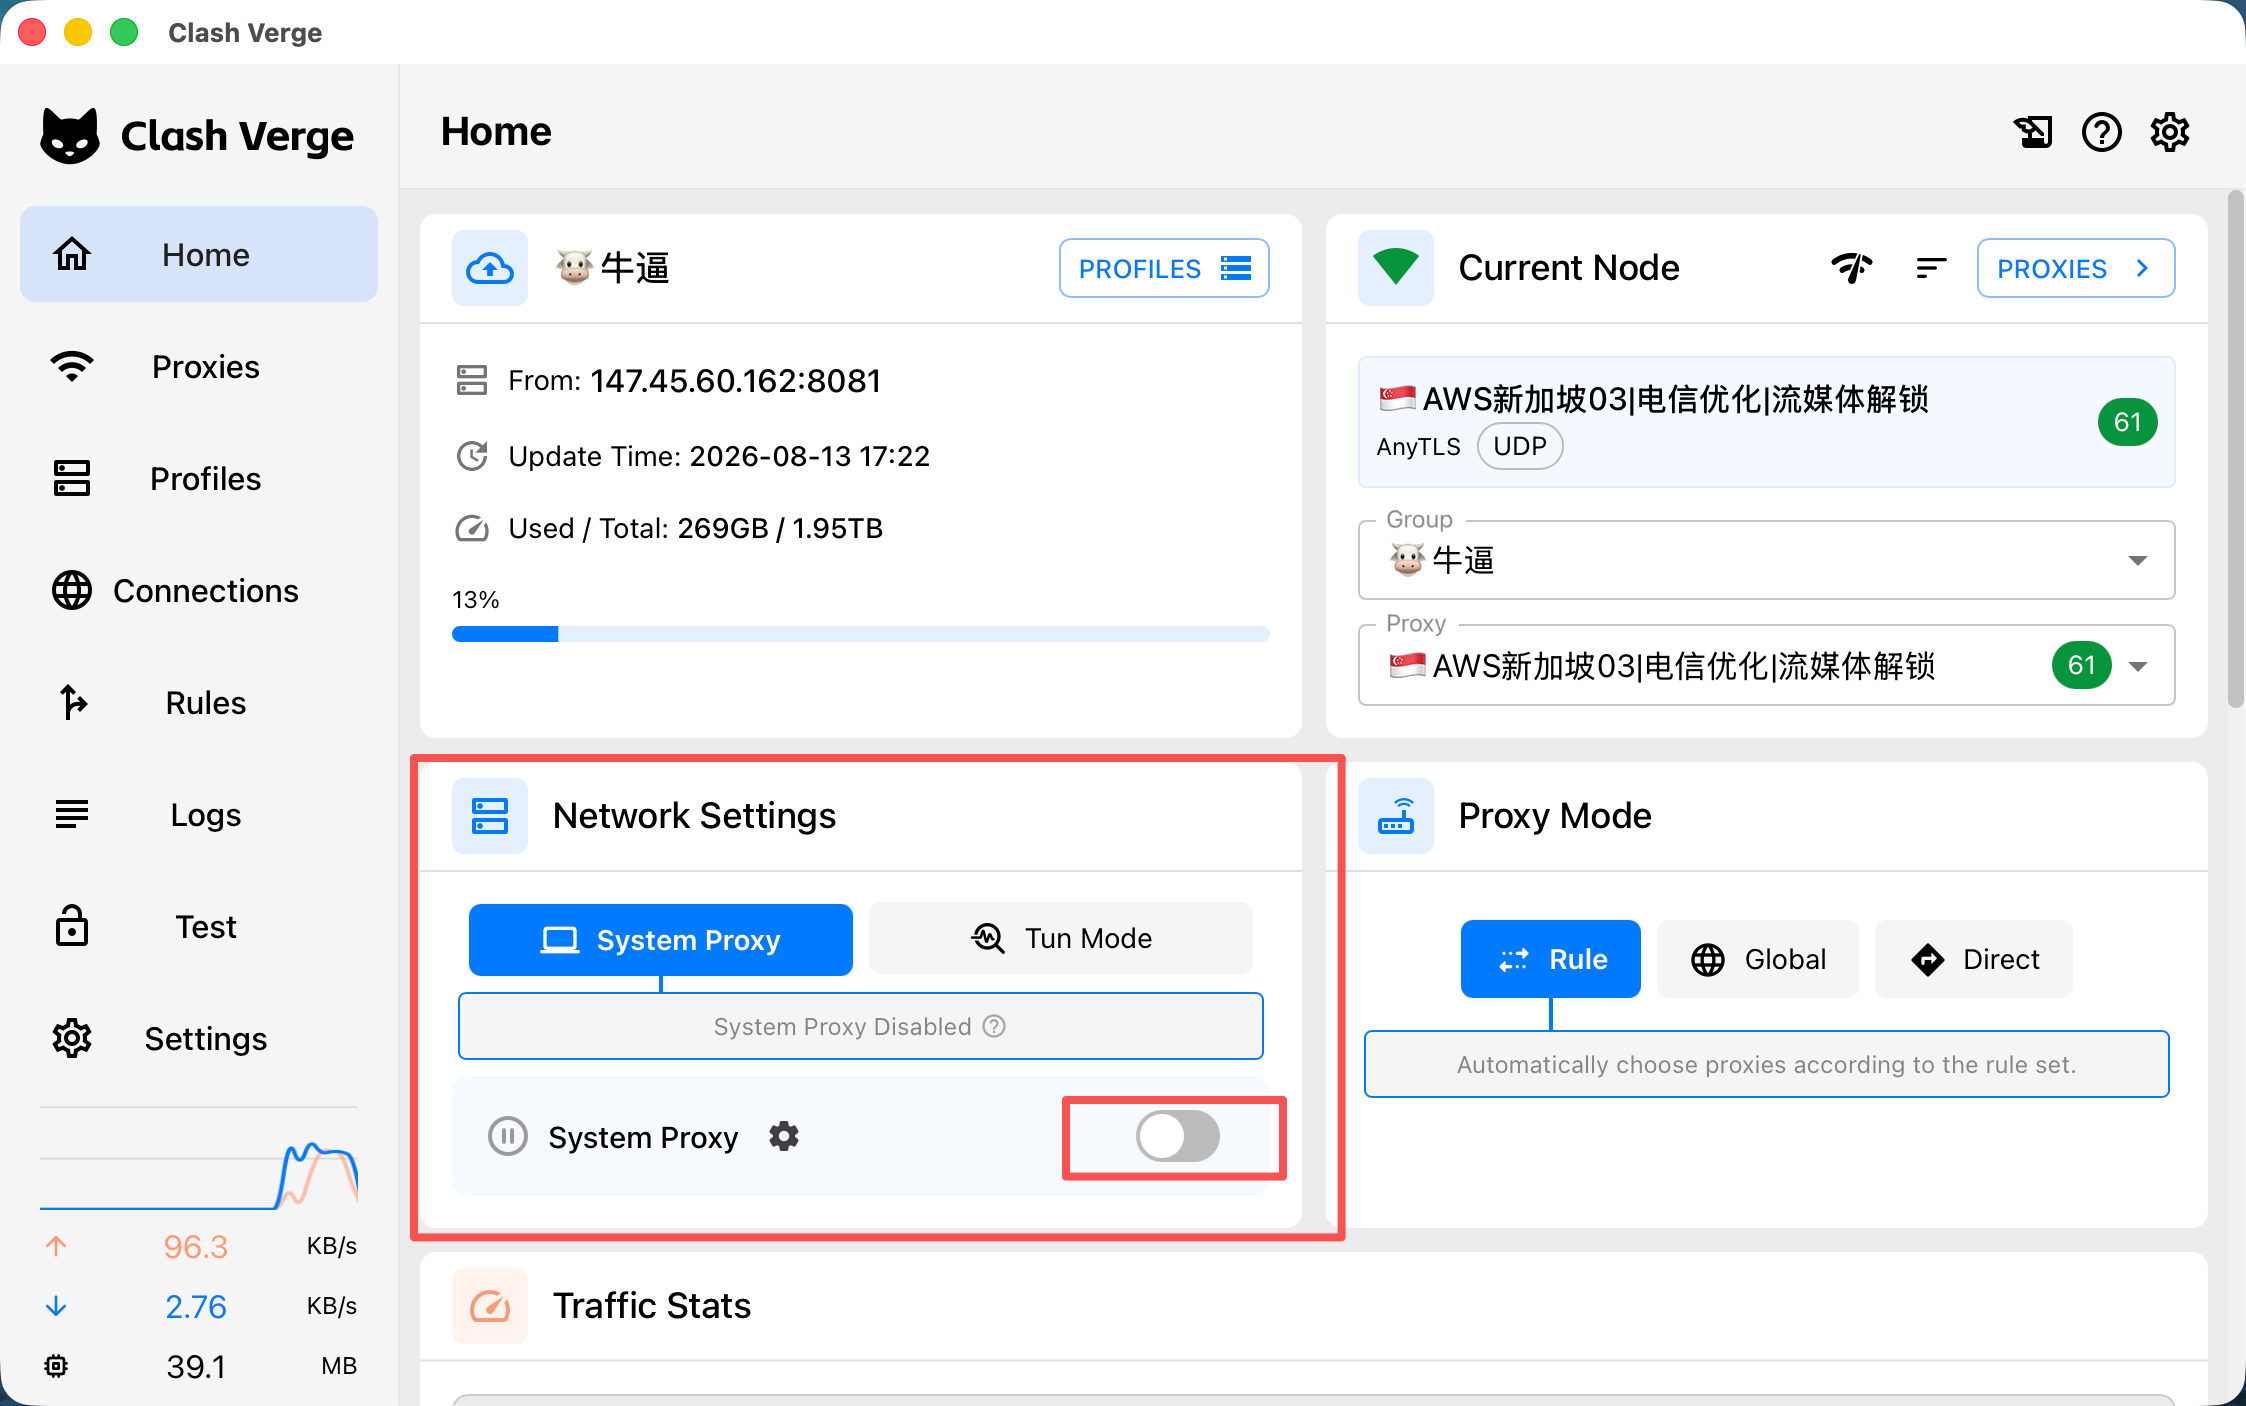Click the Traffic Stats speedometer icon
This screenshot has height=1406, width=2246.
(x=490, y=1306)
